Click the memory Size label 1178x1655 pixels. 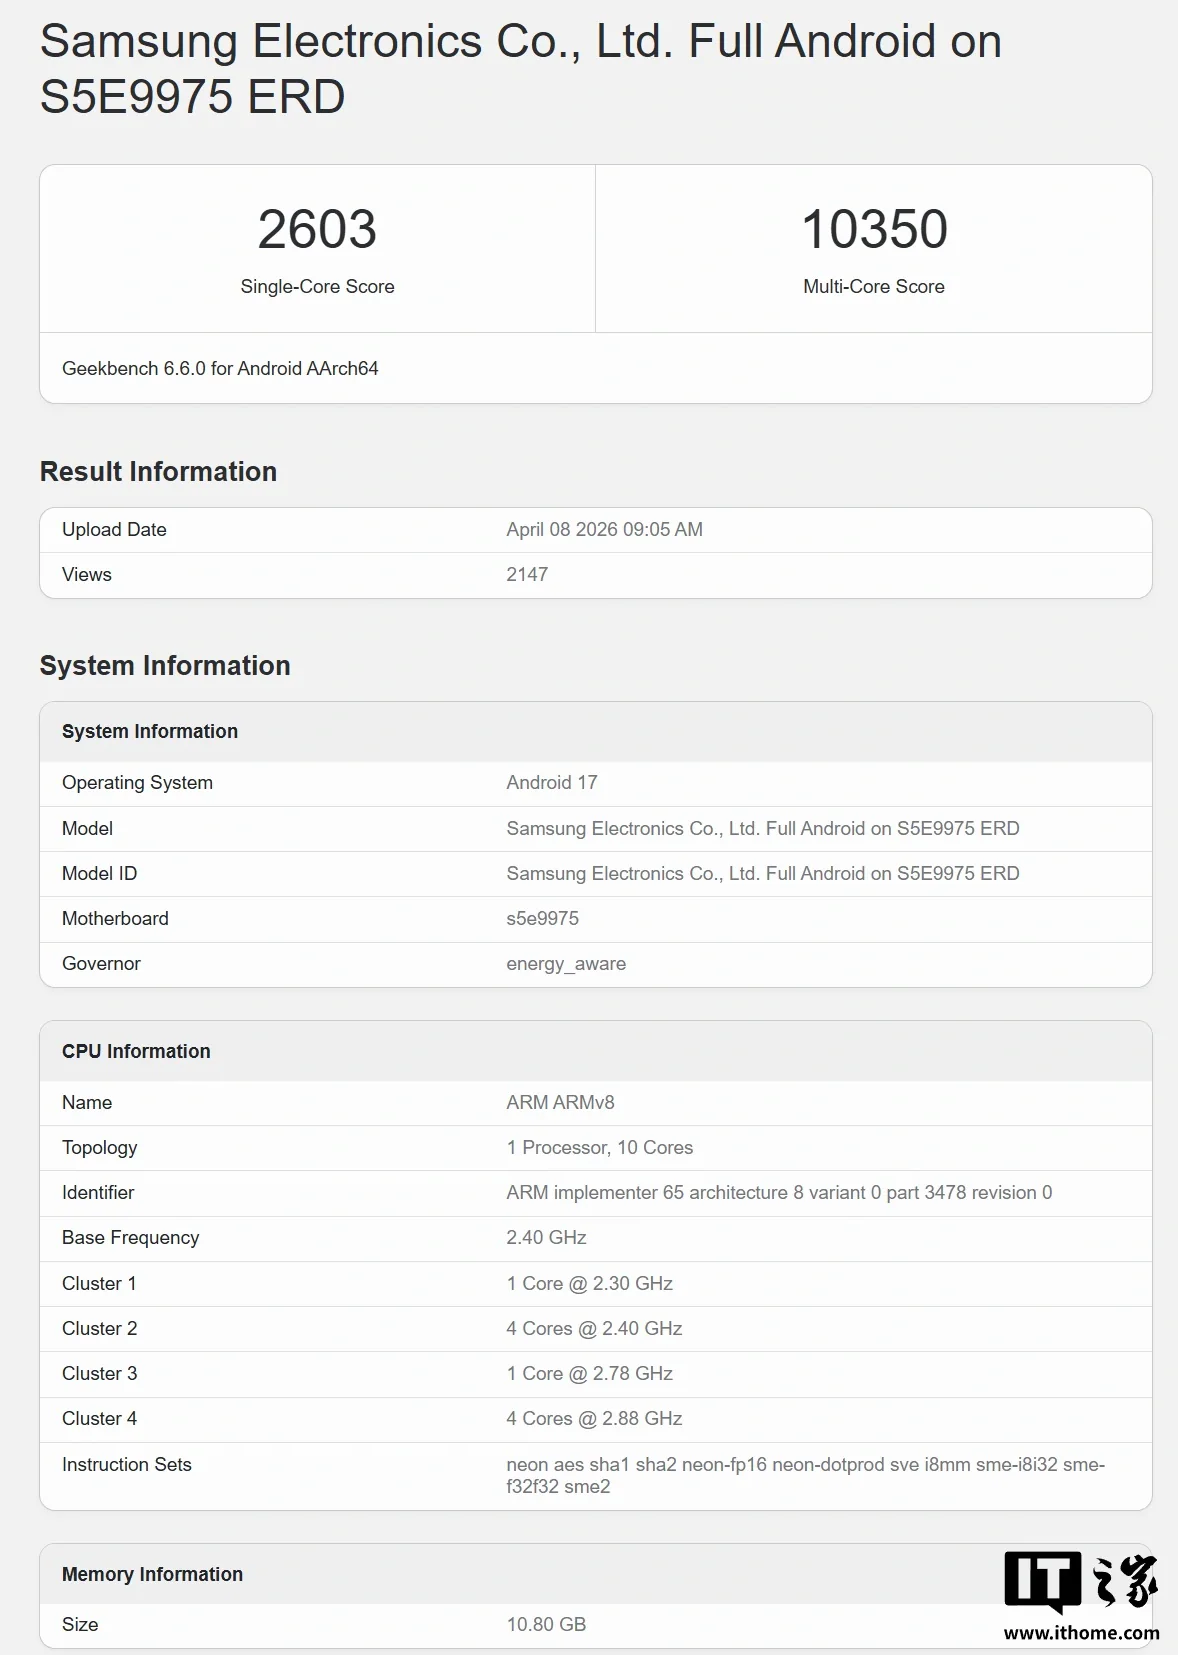80,1625
